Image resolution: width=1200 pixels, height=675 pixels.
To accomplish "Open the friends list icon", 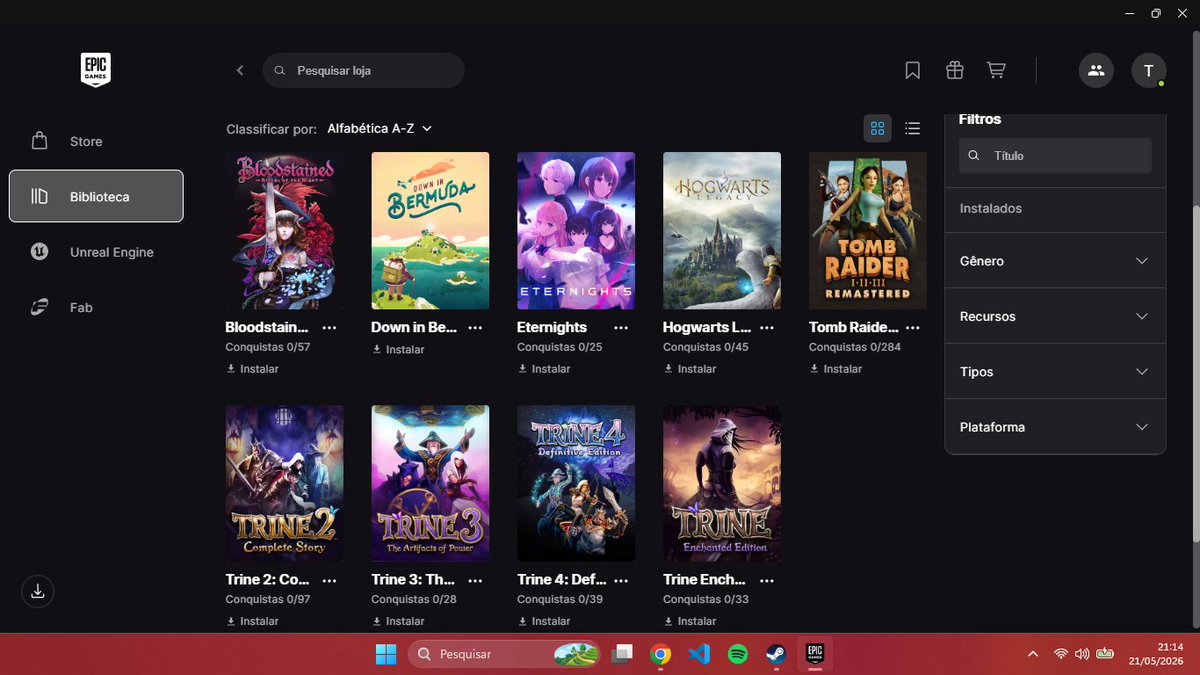I will (1096, 70).
